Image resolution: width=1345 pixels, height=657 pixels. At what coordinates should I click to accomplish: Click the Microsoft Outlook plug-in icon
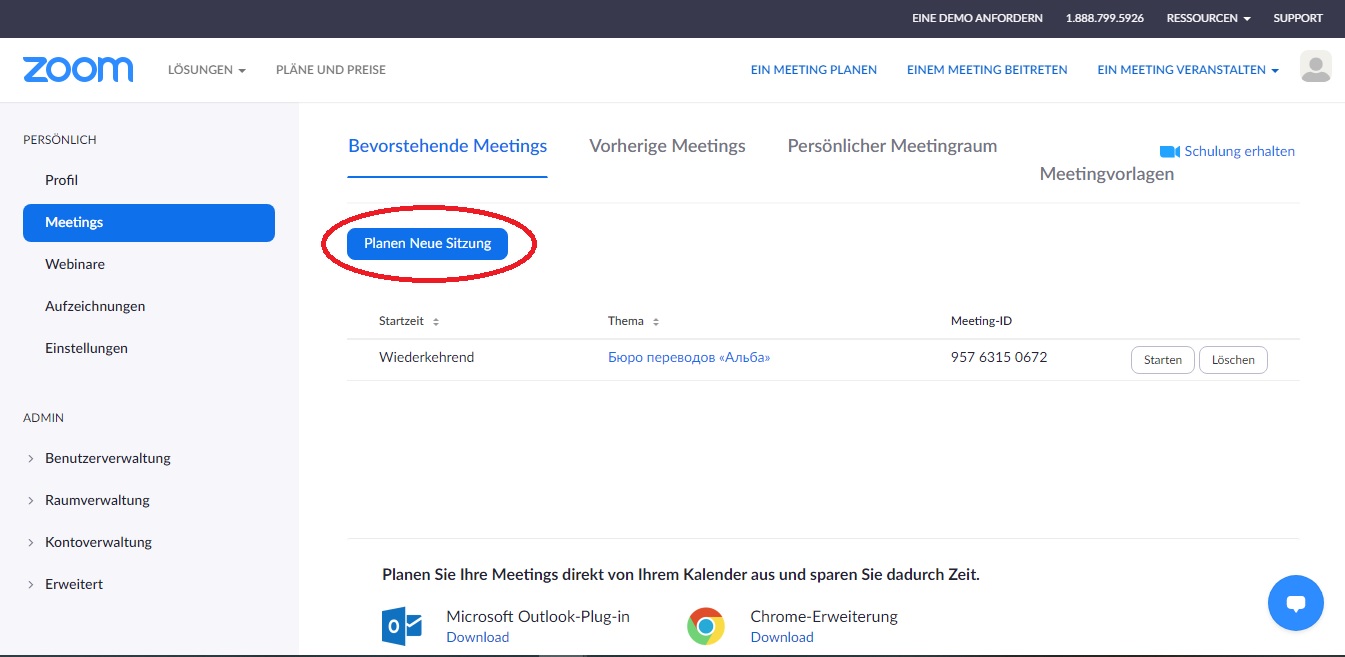point(402,626)
